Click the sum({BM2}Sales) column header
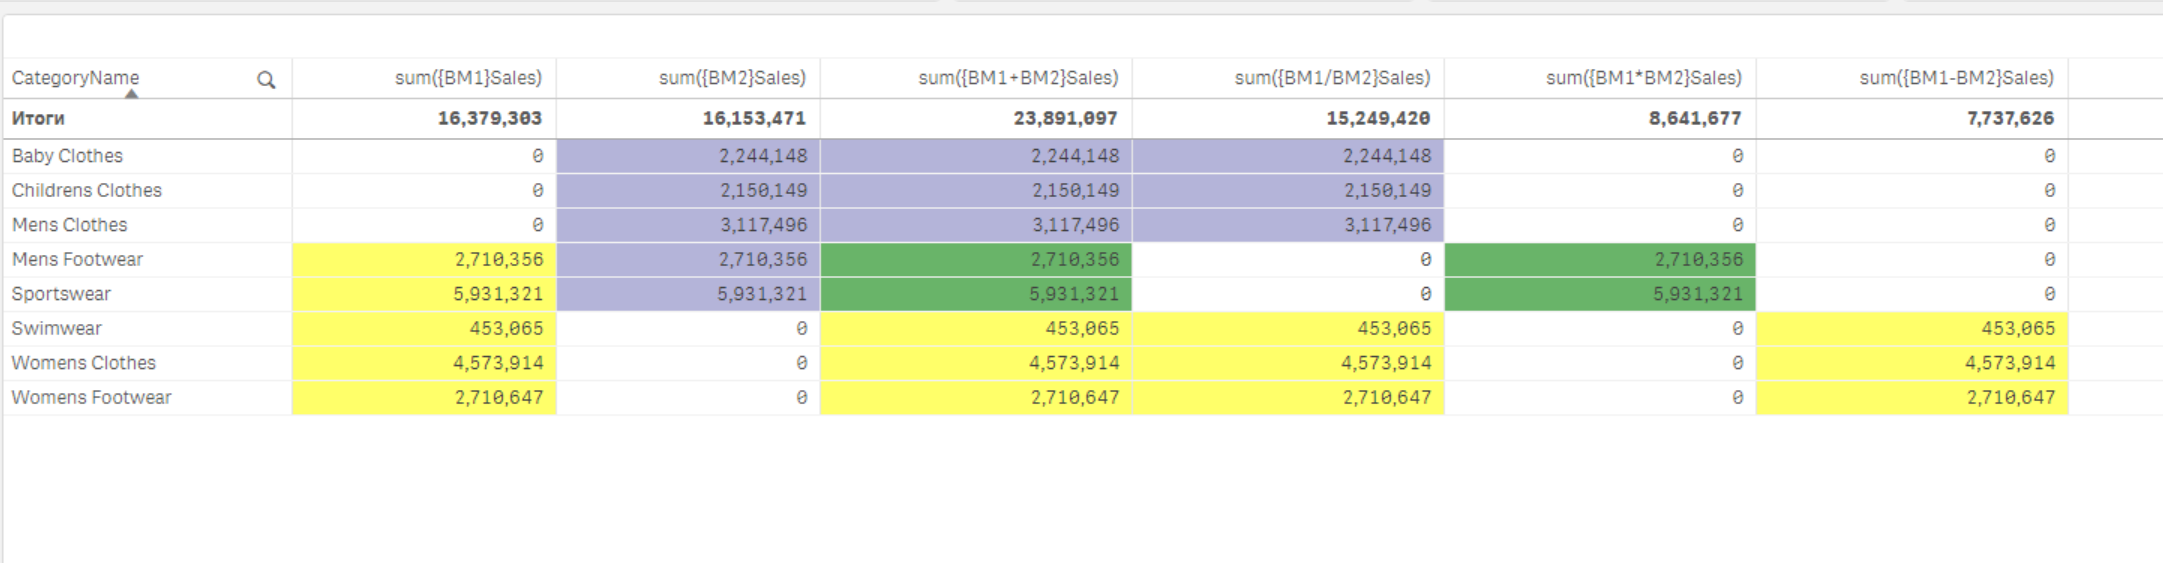This screenshot has height=563, width=2163. click(x=732, y=78)
